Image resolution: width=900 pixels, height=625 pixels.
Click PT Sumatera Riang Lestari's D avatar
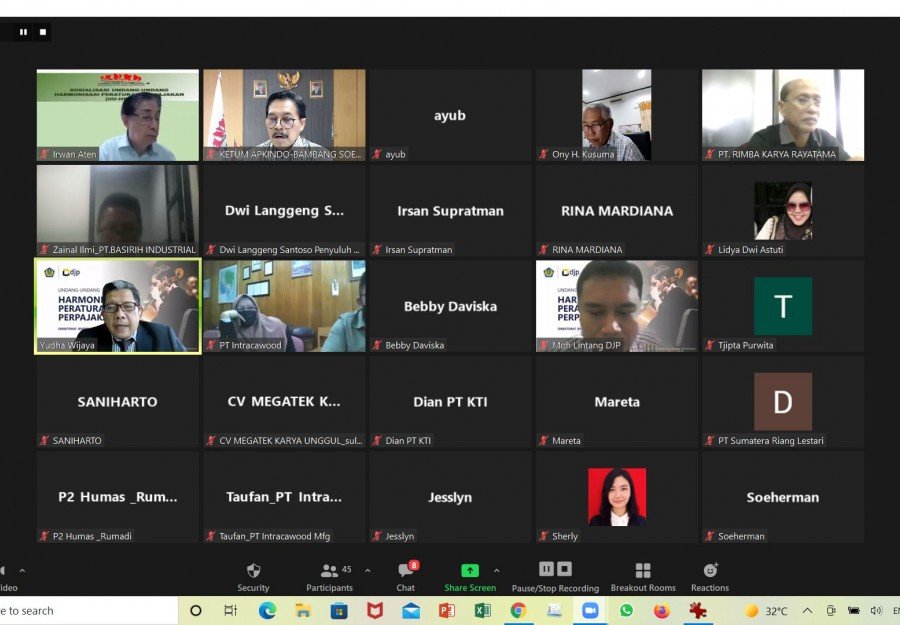pos(783,402)
